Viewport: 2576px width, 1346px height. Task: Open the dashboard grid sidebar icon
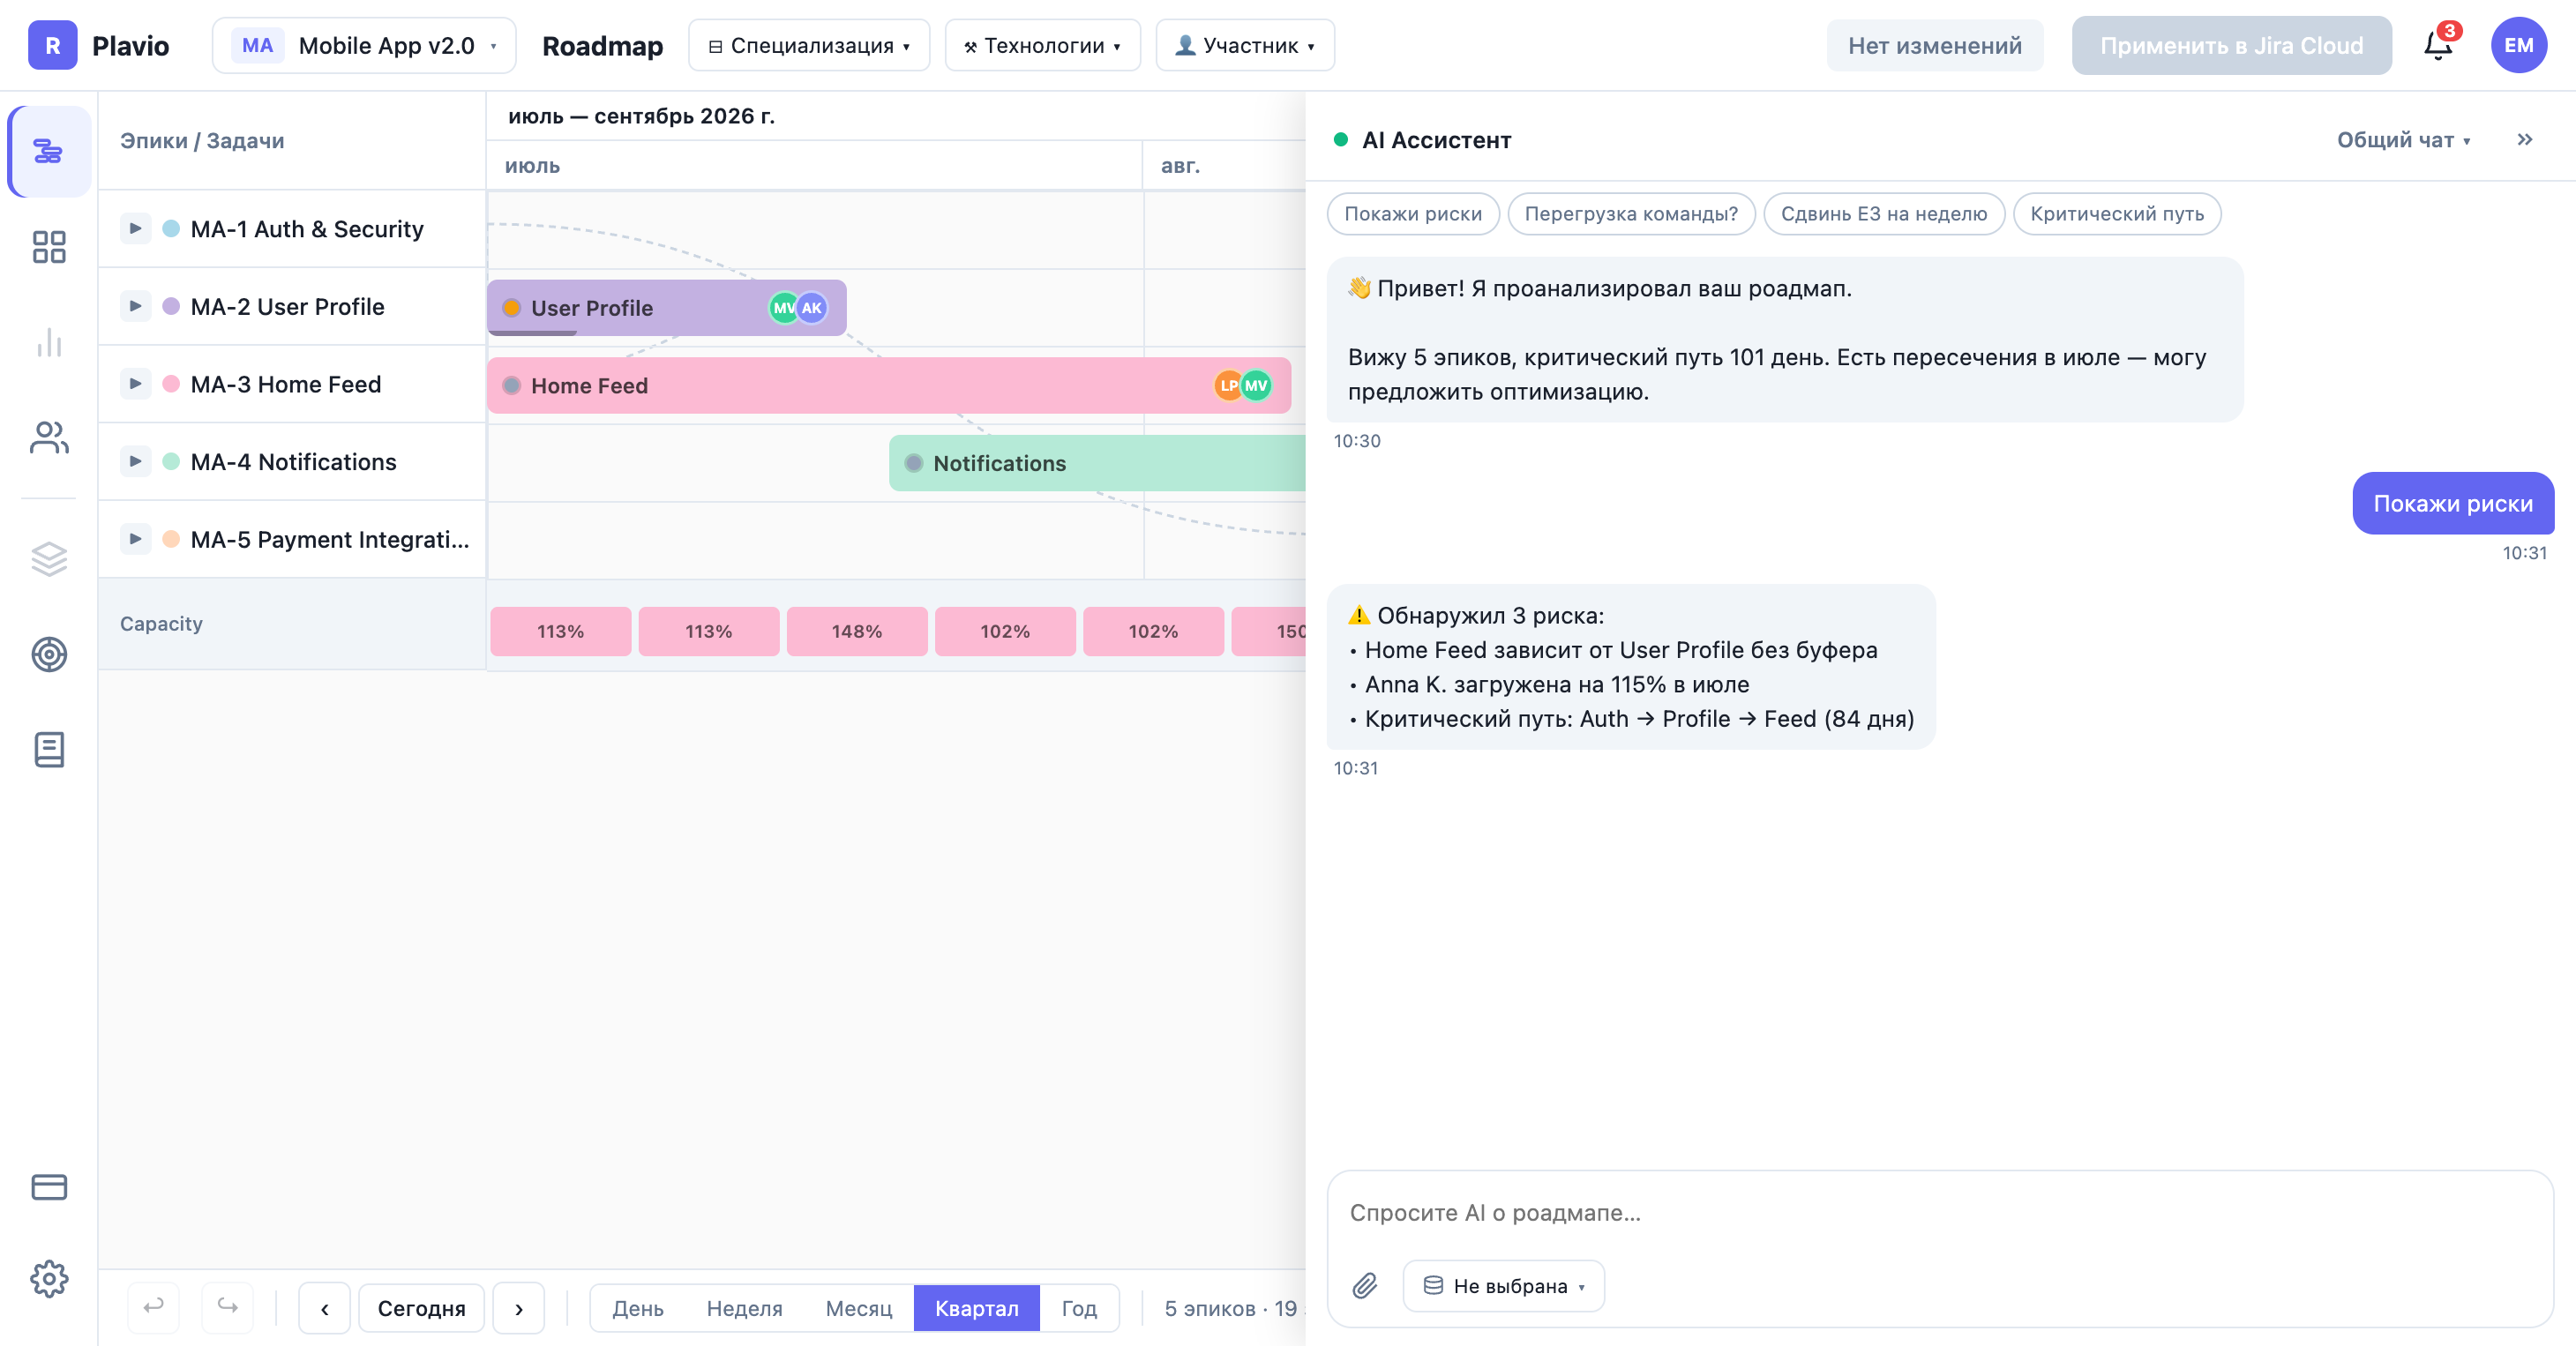[49, 247]
